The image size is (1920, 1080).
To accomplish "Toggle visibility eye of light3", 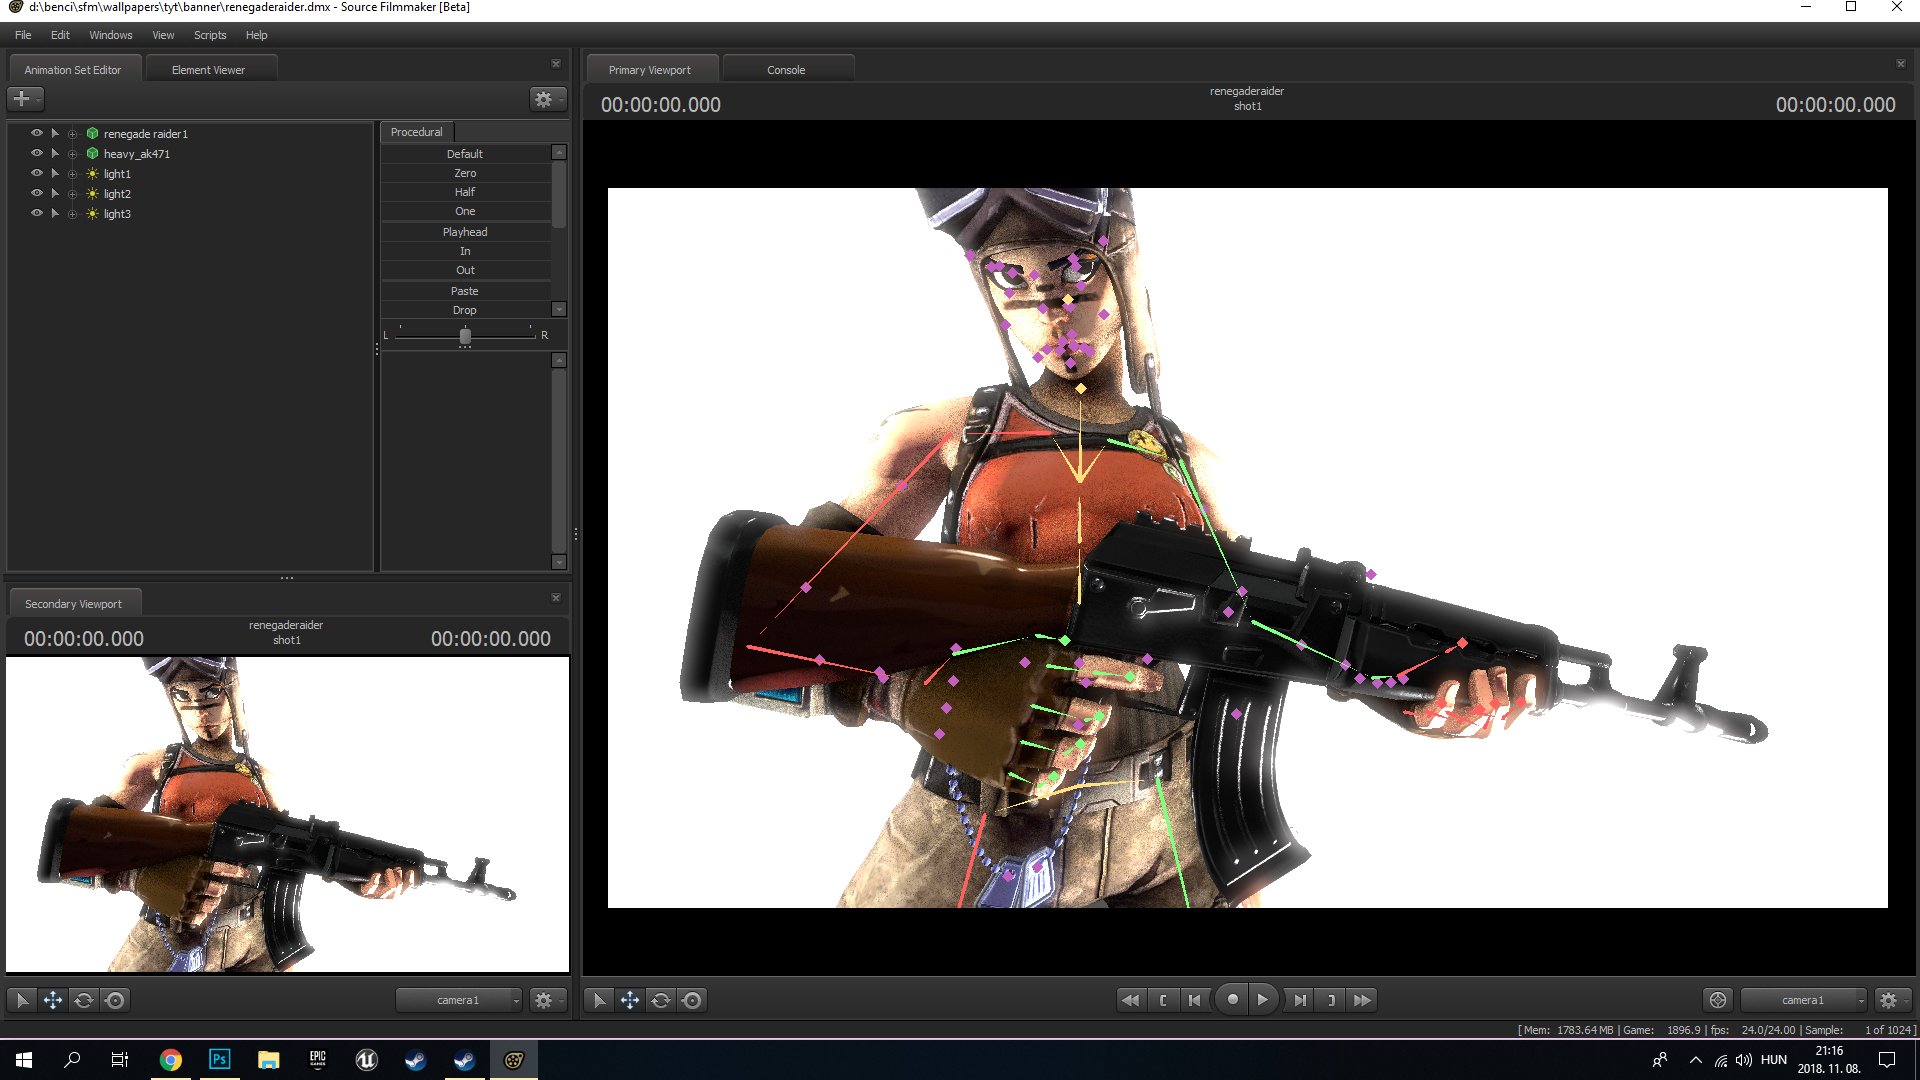I will (x=37, y=213).
